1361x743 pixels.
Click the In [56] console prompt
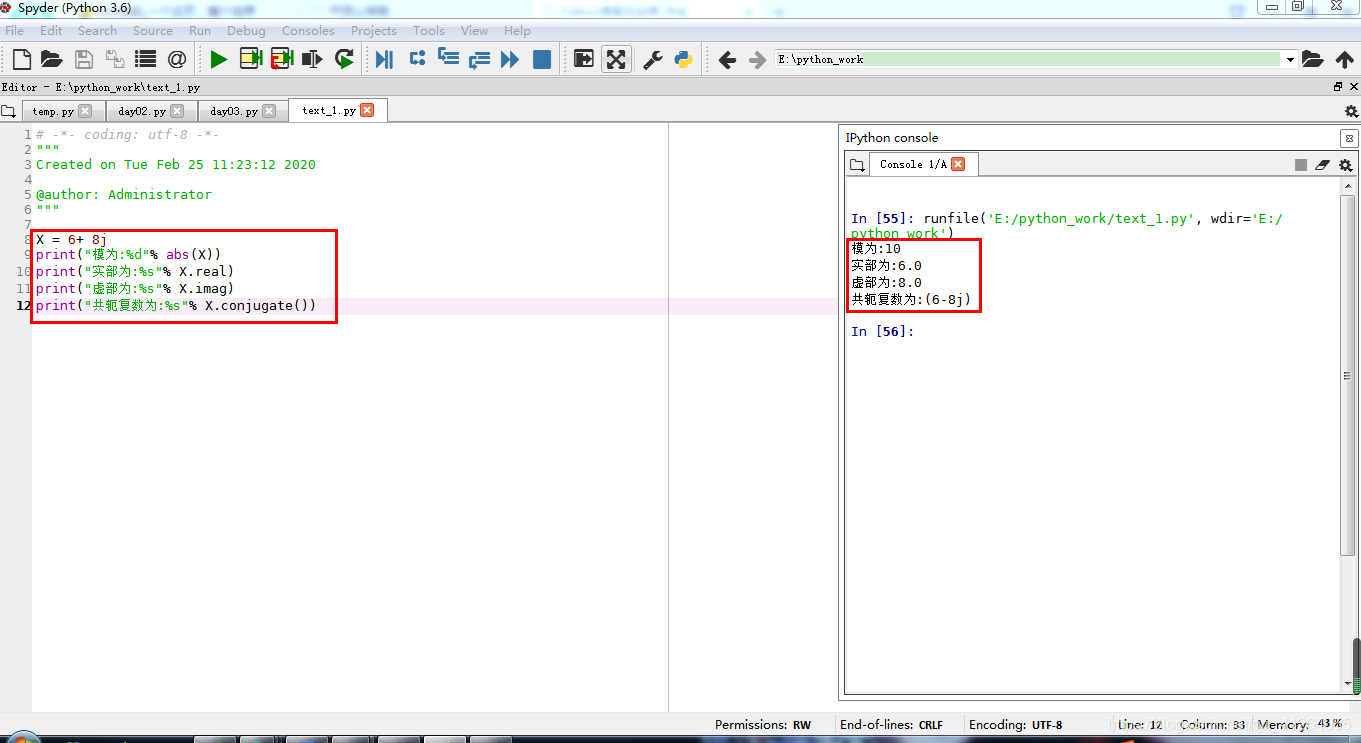(x=883, y=331)
